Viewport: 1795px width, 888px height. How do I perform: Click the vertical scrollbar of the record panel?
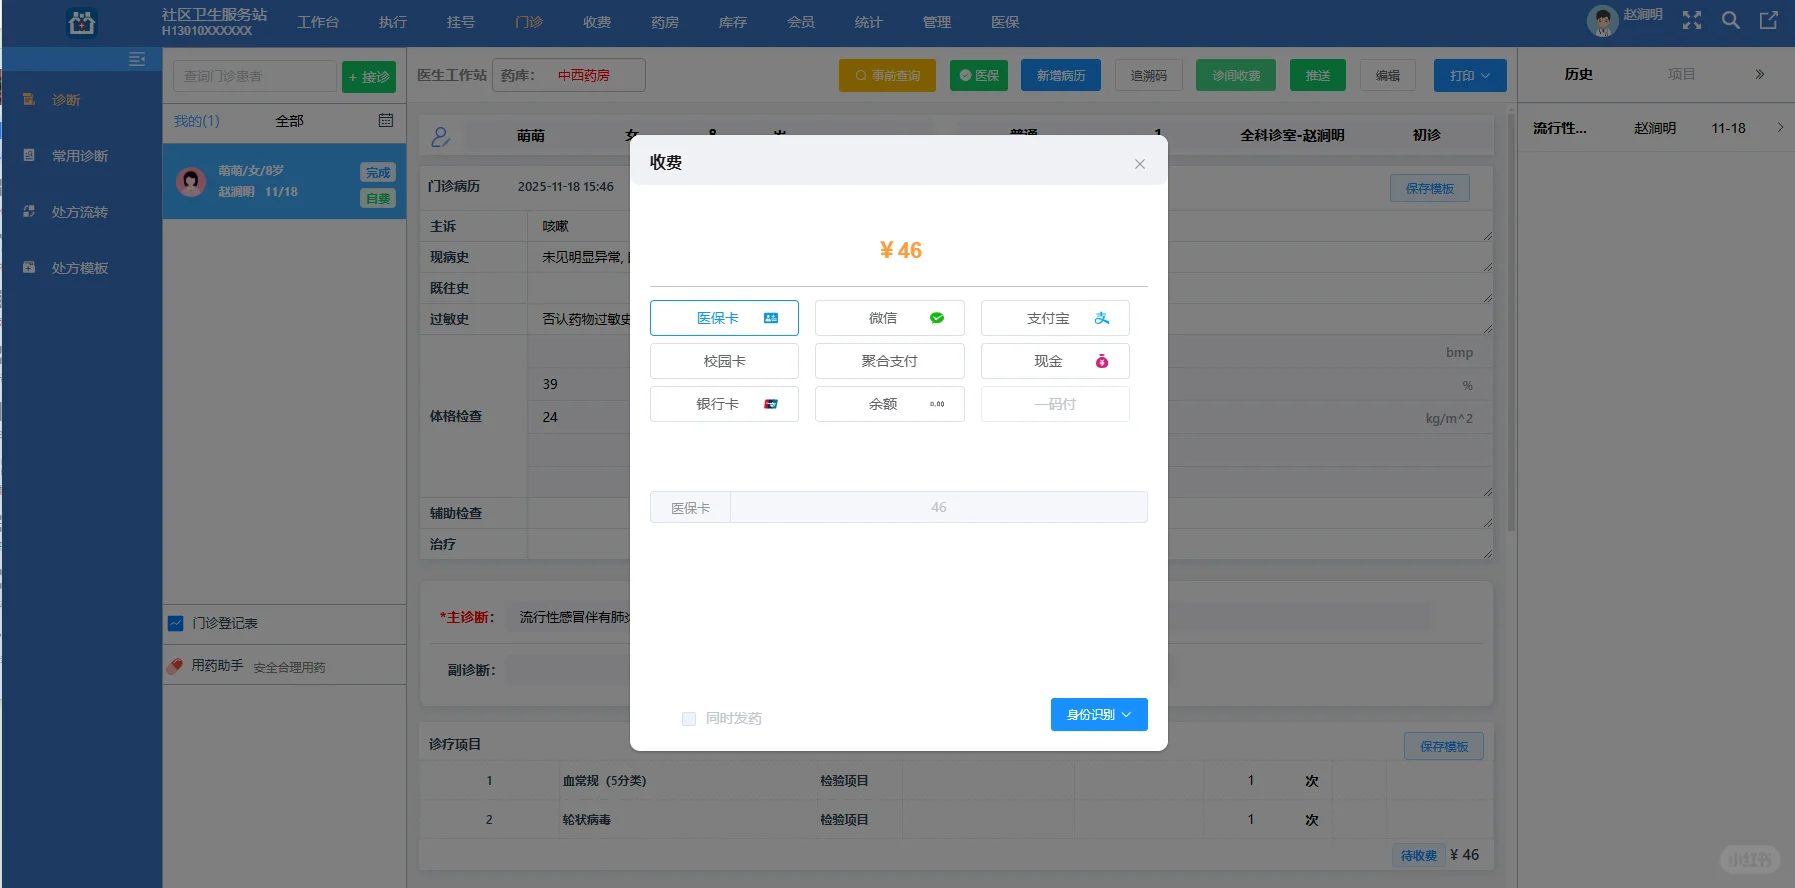[1510, 320]
